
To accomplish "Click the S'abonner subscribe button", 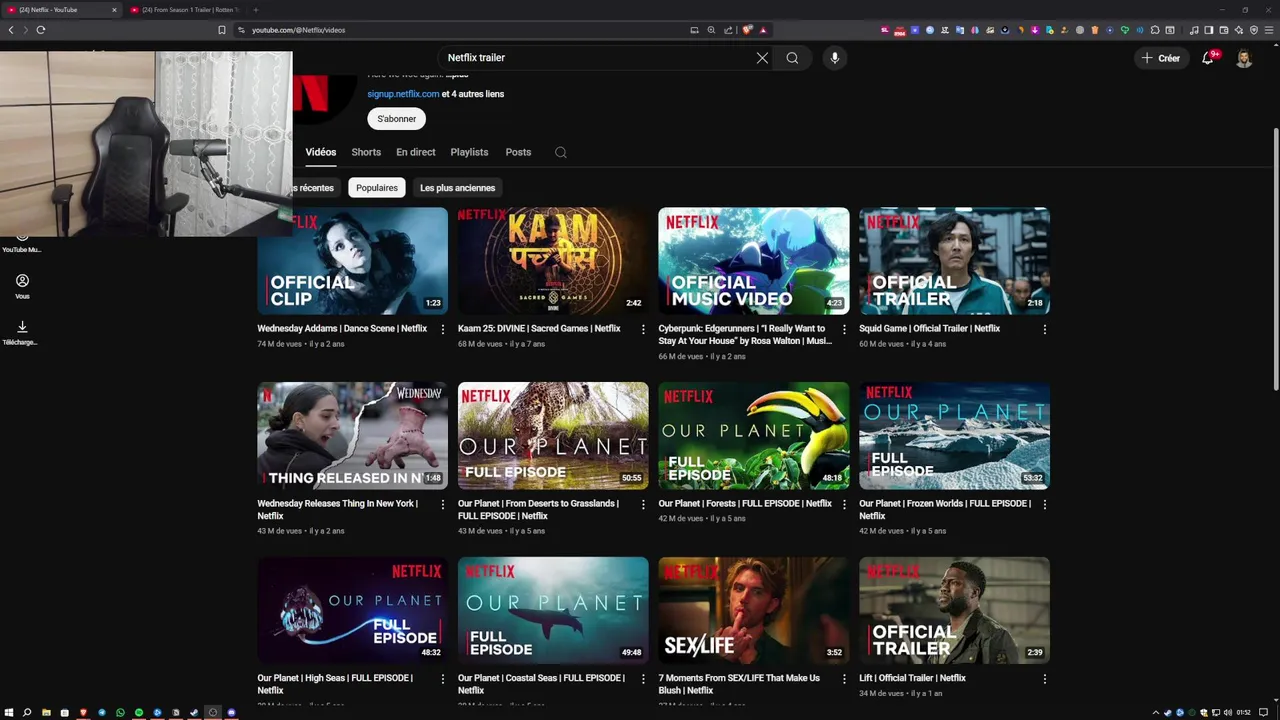I will coord(397,119).
